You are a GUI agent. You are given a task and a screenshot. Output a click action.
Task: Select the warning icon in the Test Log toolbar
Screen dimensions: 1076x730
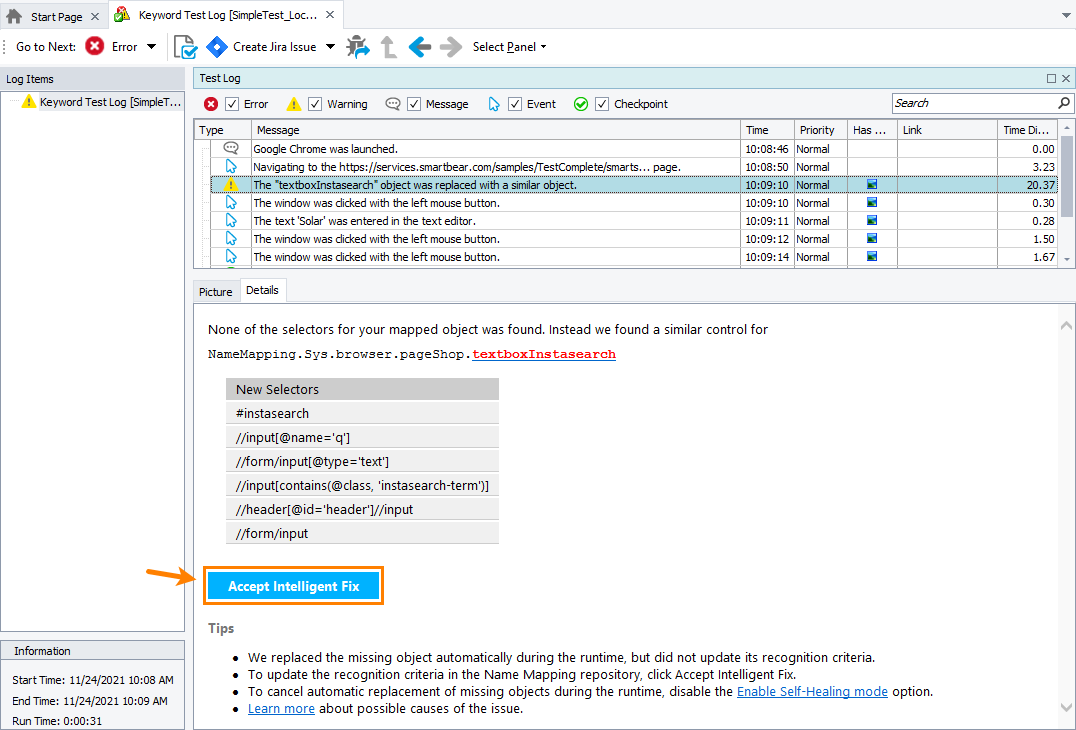click(x=293, y=103)
